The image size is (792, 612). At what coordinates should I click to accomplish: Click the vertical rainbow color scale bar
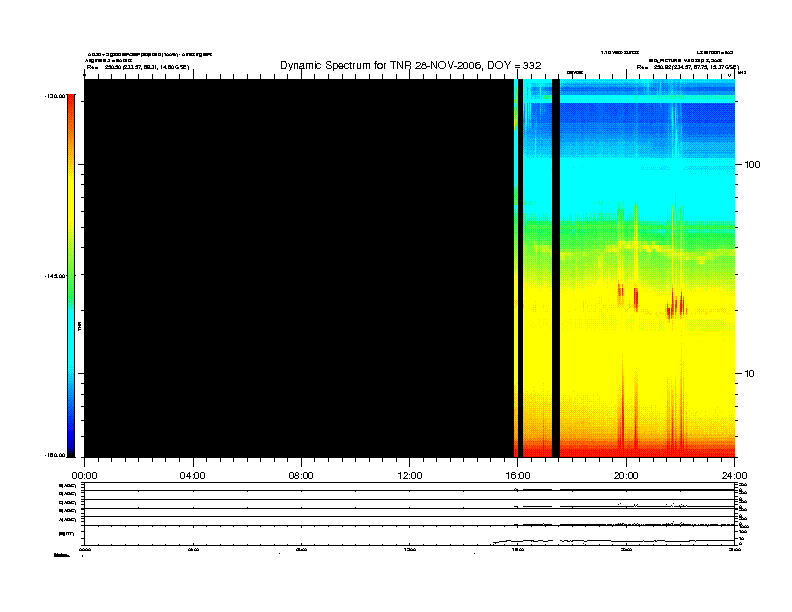pyautogui.click(x=71, y=276)
